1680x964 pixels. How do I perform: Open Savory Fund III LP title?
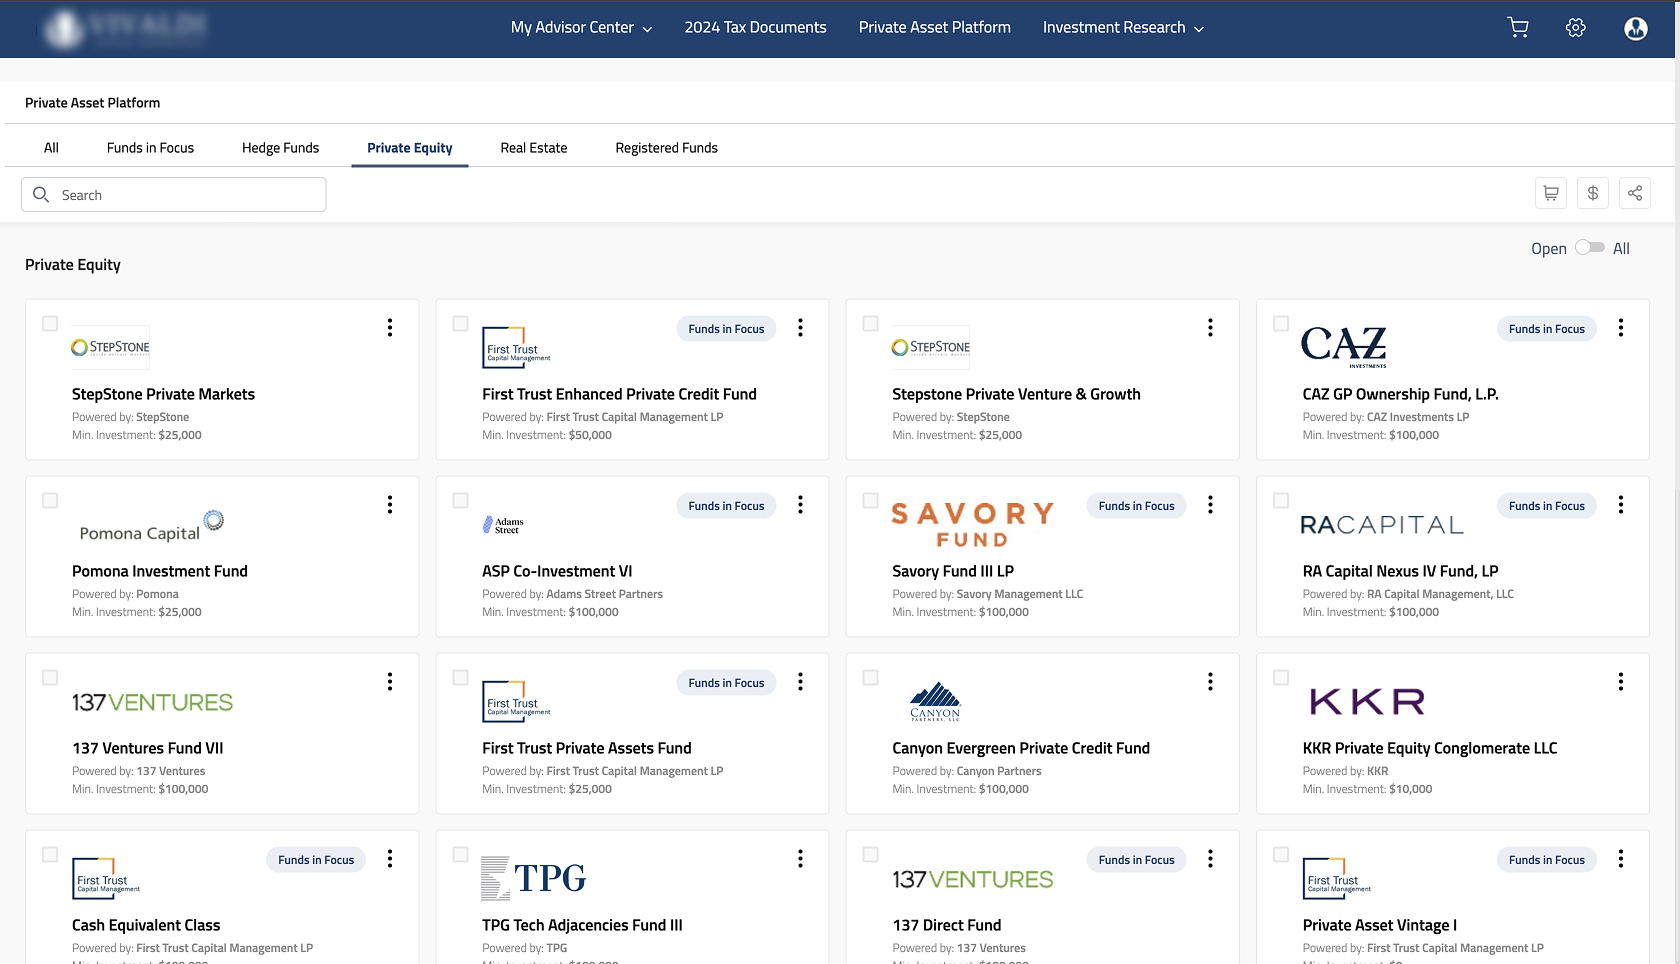click(x=953, y=571)
